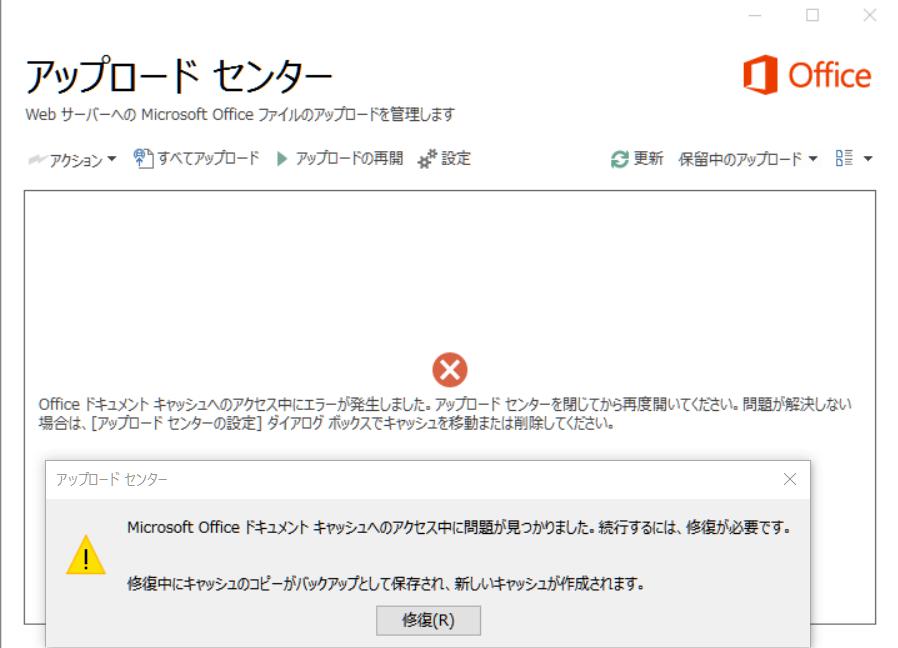Close the アップロード センター warning dialog
898x648 pixels.
(x=790, y=479)
